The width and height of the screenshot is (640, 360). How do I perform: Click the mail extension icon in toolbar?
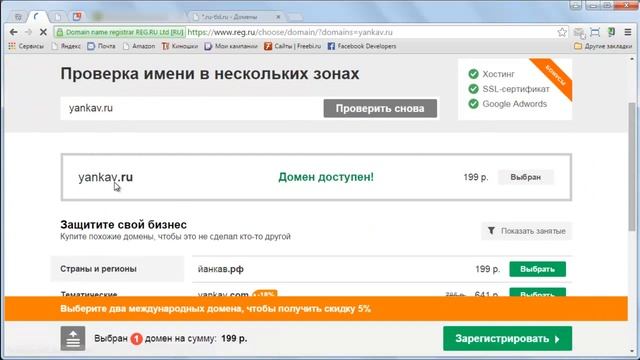coord(579,32)
